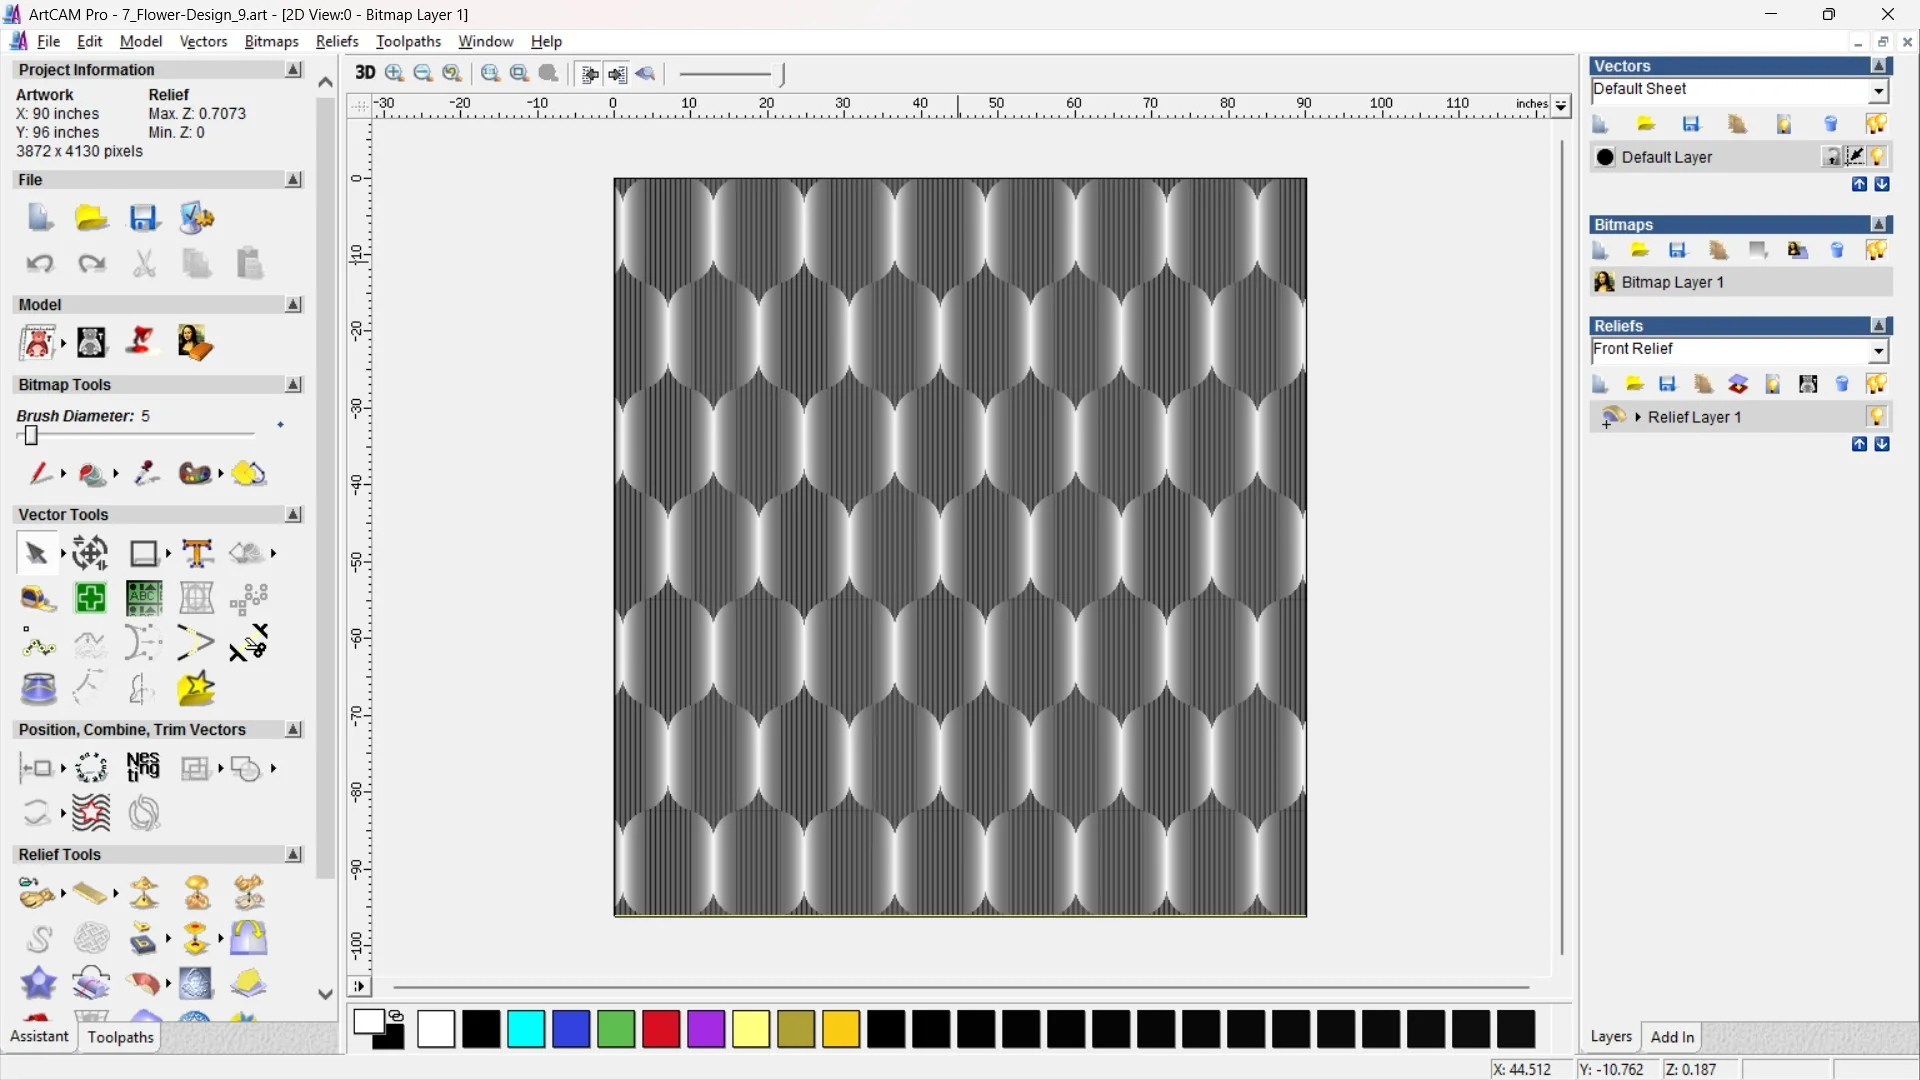The width and height of the screenshot is (1920, 1080).
Task: Toggle all vector layers visibility lightbulb
Action: [x=1877, y=123]
